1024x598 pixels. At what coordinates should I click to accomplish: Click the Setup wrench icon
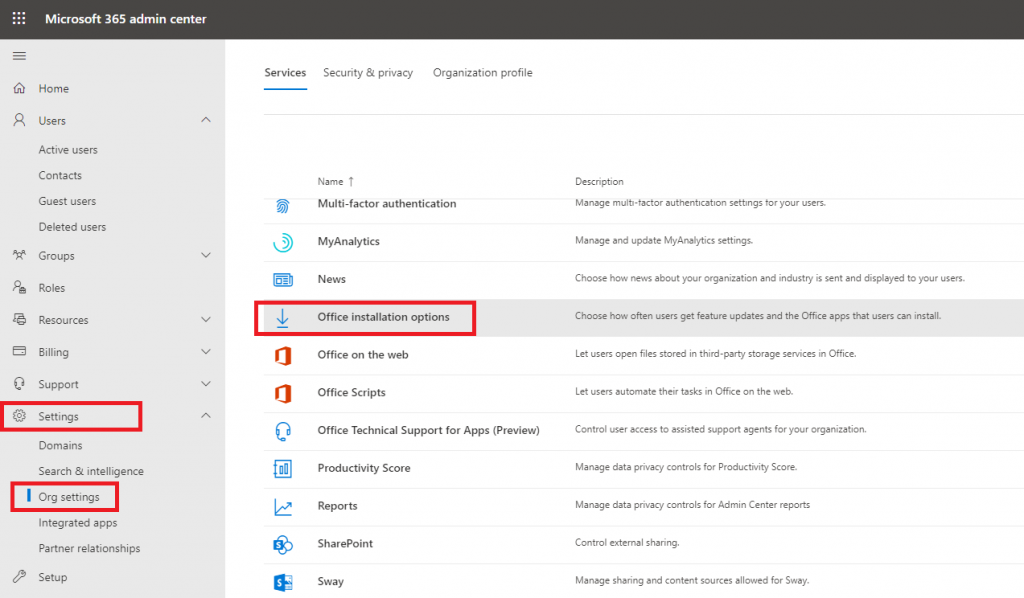(x=20, y=576)
